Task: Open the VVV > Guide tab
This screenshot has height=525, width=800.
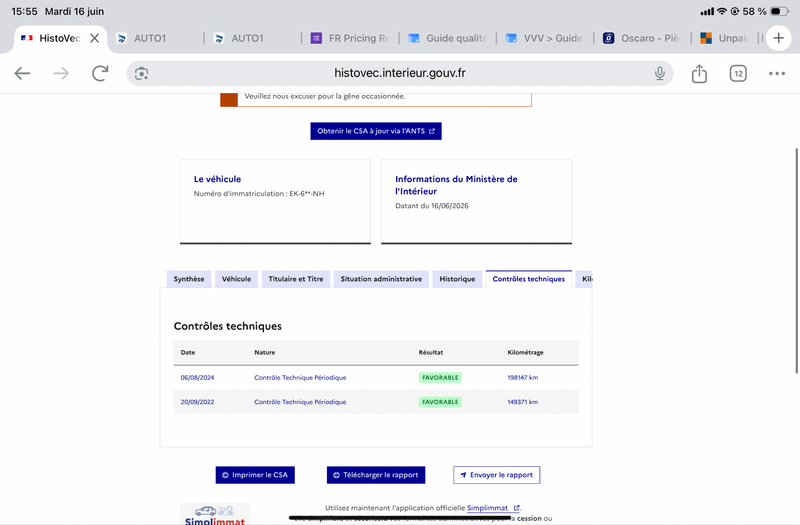Action: tap(545, 38)
